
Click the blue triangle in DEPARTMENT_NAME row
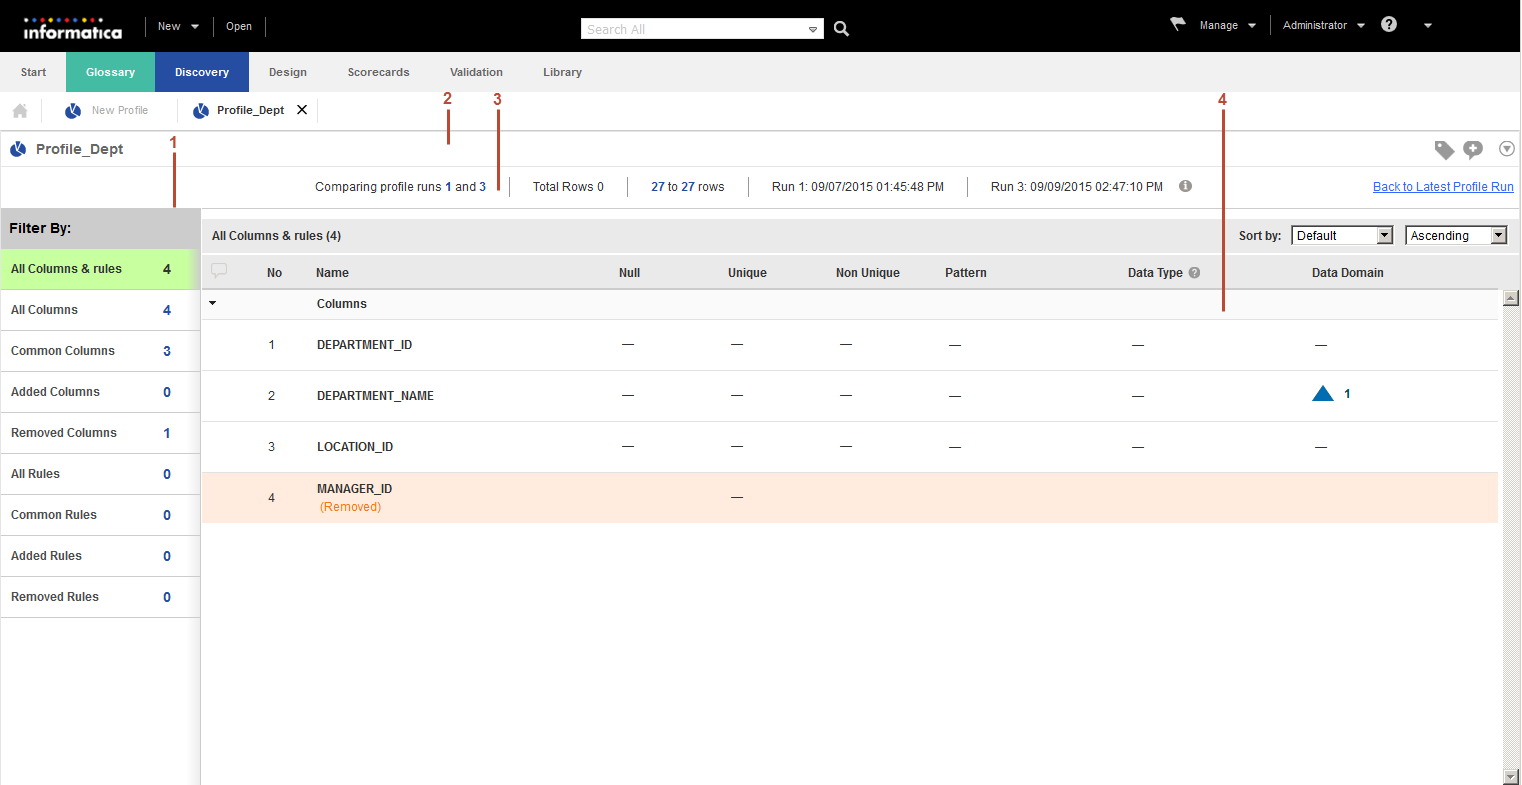pyautogui.click(x=1323, y=394)
